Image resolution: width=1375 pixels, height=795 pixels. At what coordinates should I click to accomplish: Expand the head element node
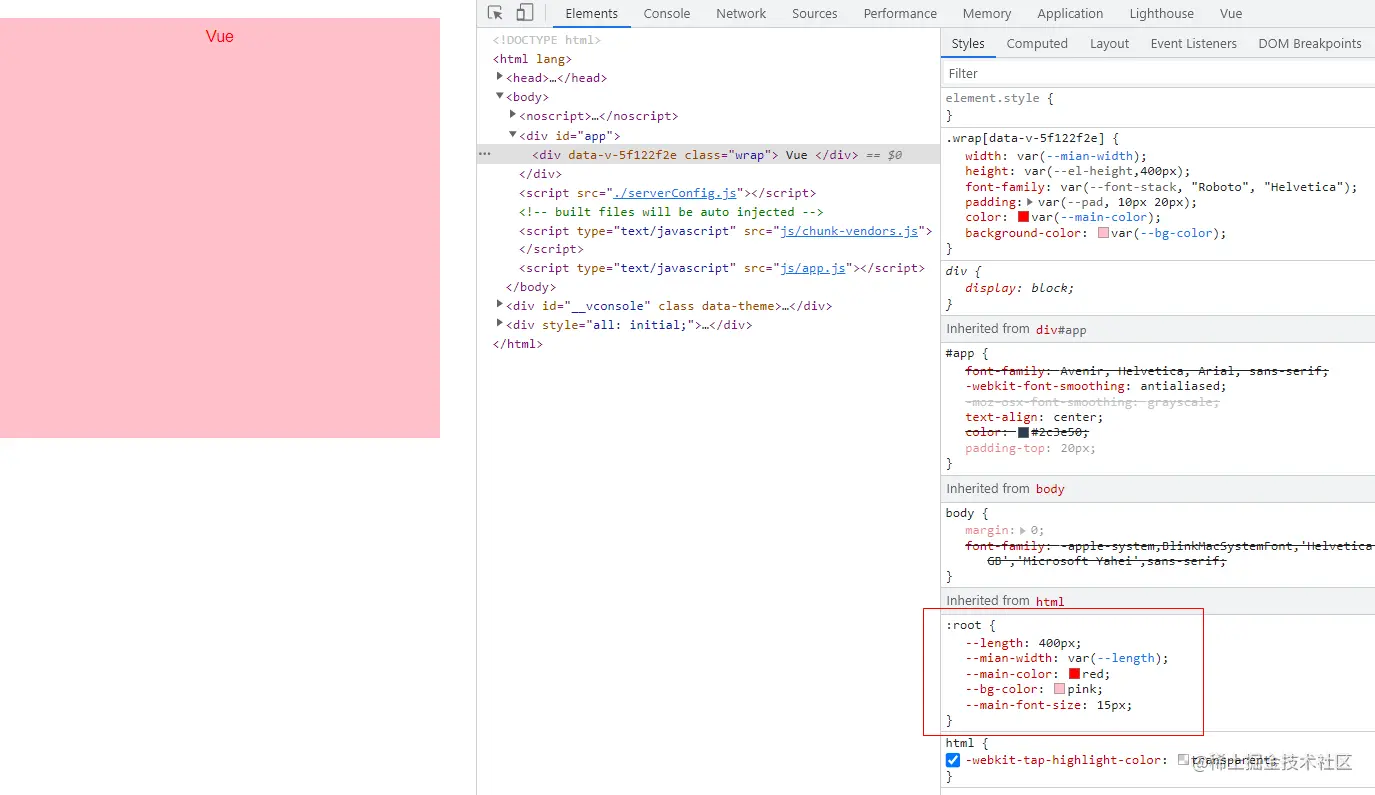[x=500, y=77]
